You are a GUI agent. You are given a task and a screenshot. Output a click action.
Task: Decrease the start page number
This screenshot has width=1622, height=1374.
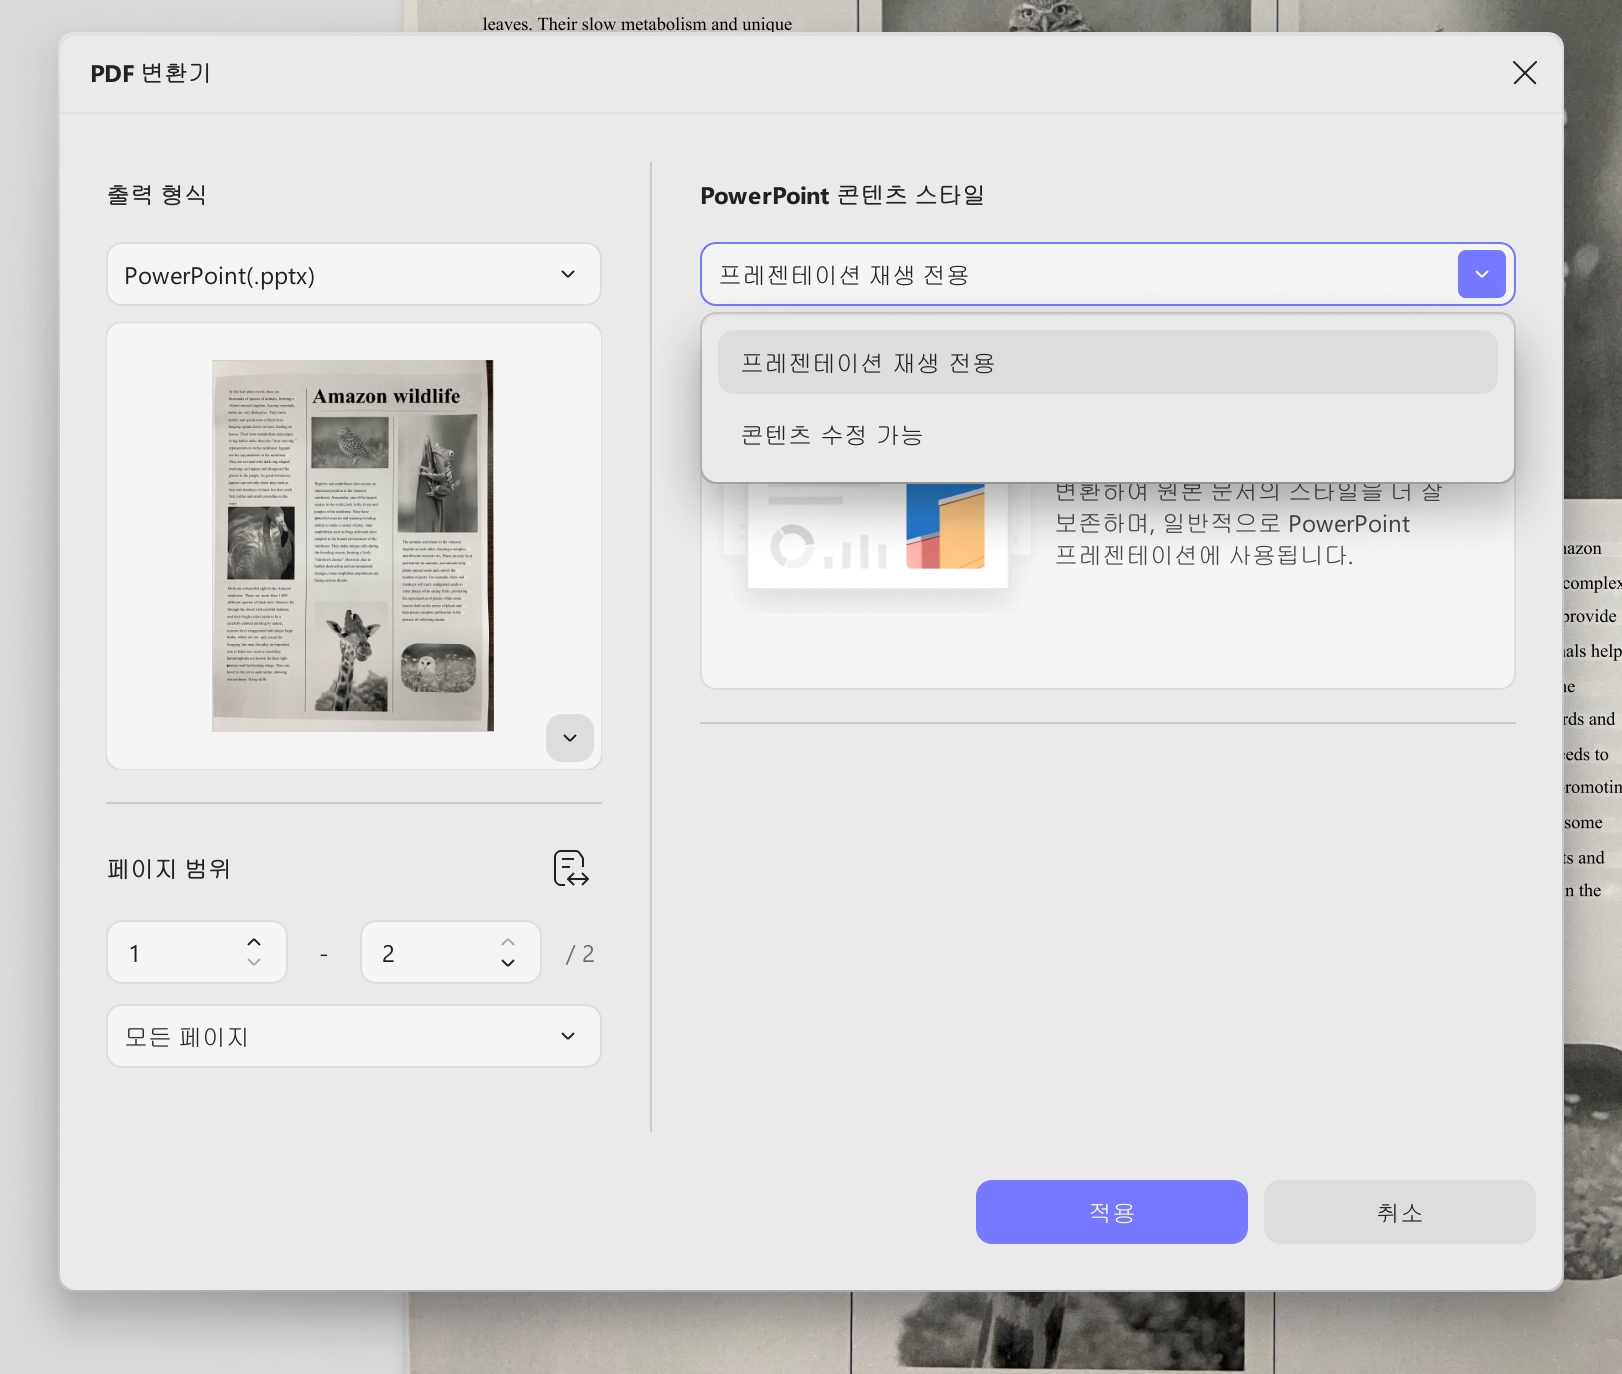[254, 963]
